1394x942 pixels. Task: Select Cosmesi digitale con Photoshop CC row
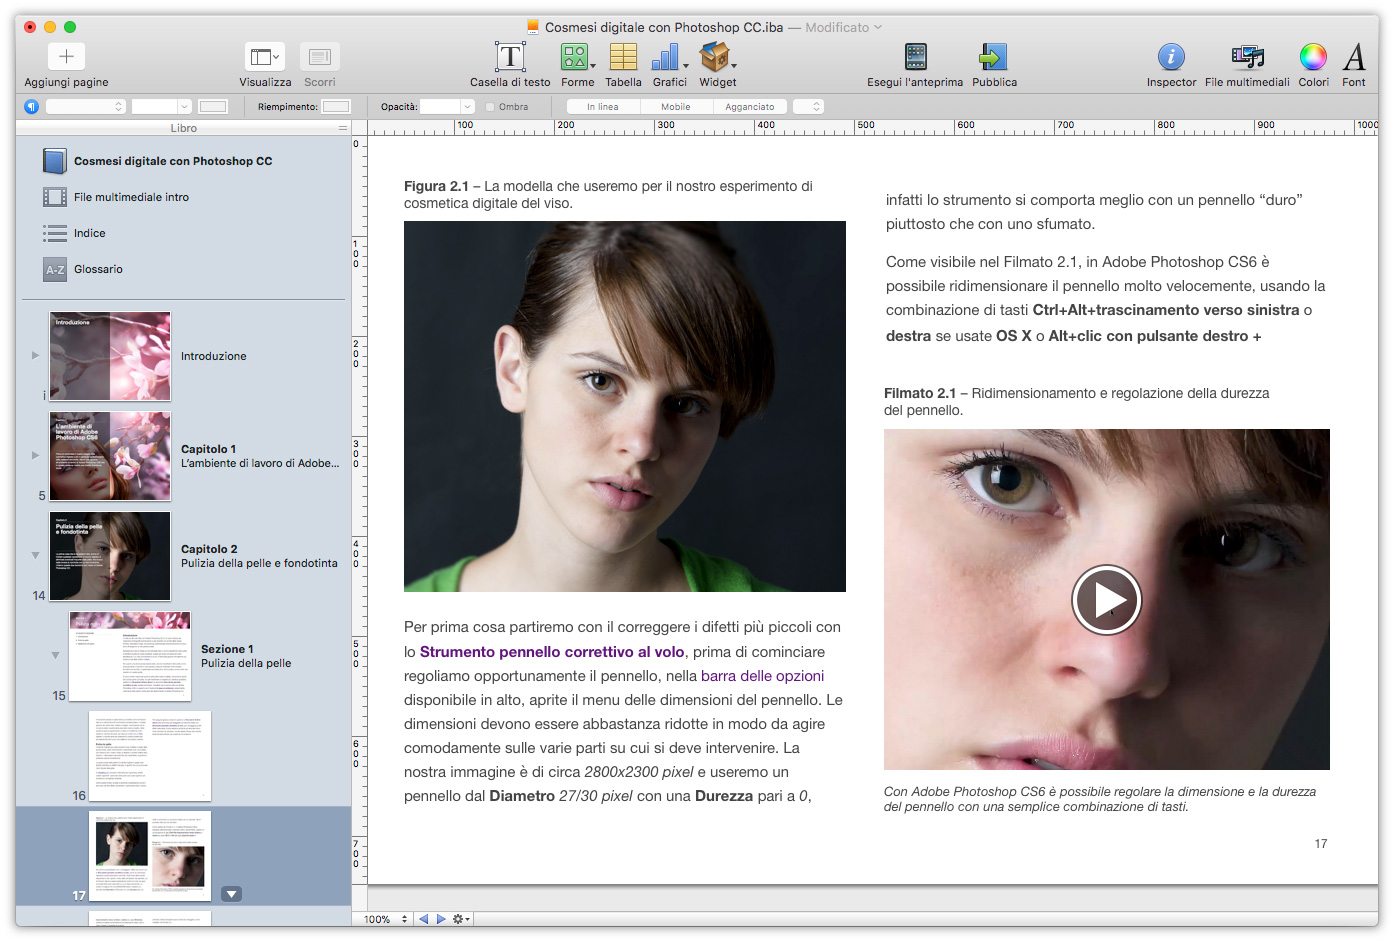pos(183,161)
